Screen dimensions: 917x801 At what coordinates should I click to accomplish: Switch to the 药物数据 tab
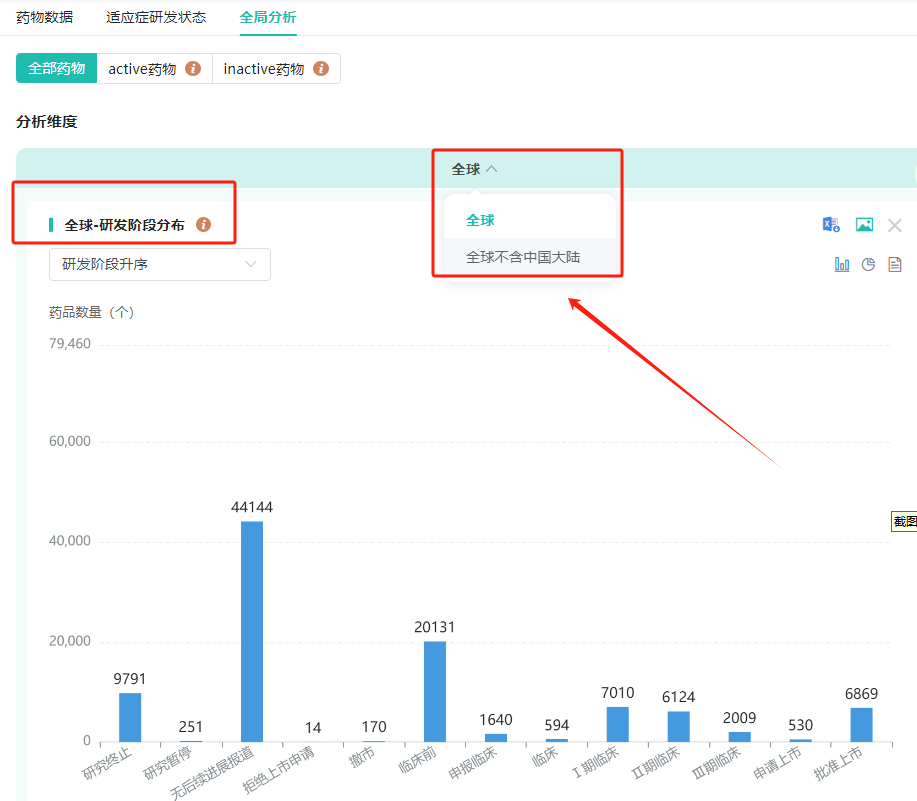pyautogui.click(x=44, y=17)
